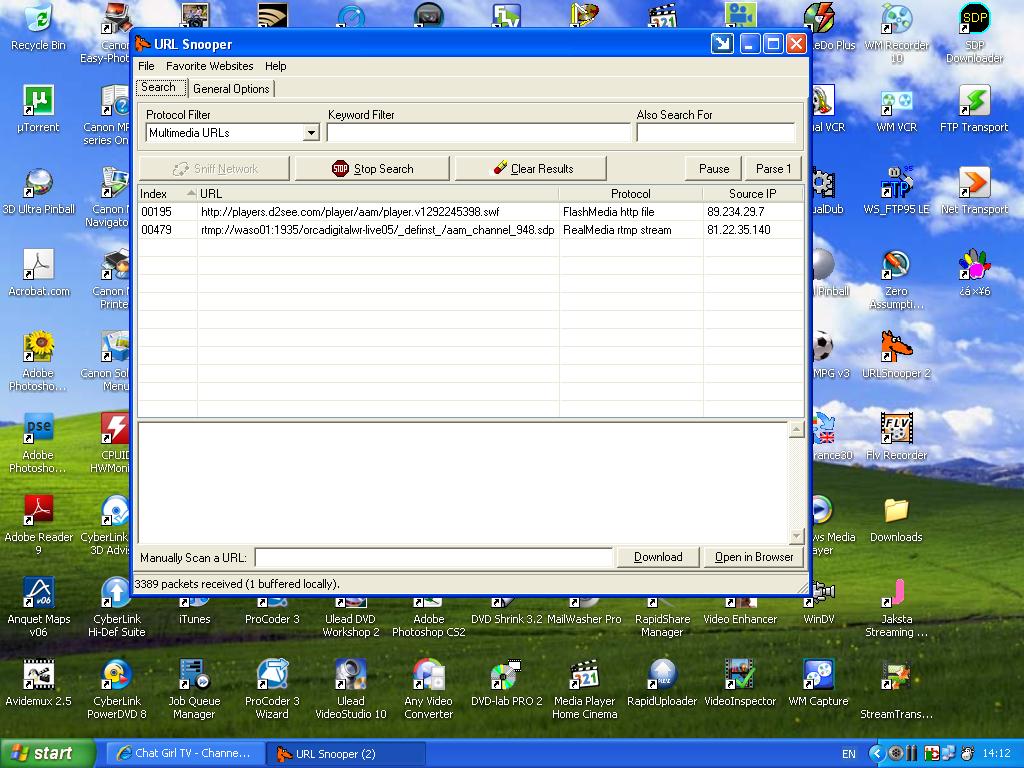Open the Recycle Bin desktop icon
The width and height of the screenshot is (1024, 768).
point(39,26)
